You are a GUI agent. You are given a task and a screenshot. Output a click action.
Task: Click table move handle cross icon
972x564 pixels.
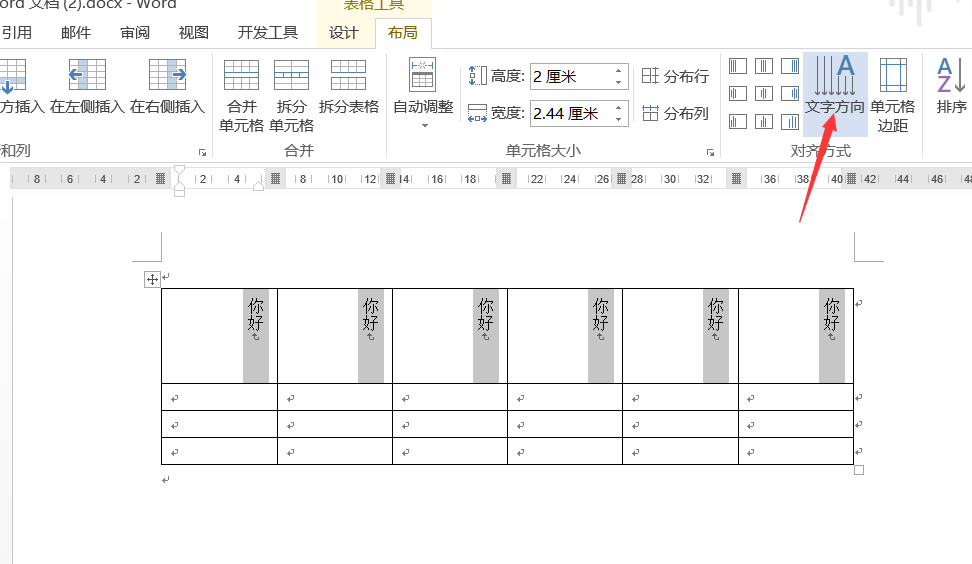(x=152, y=280)
